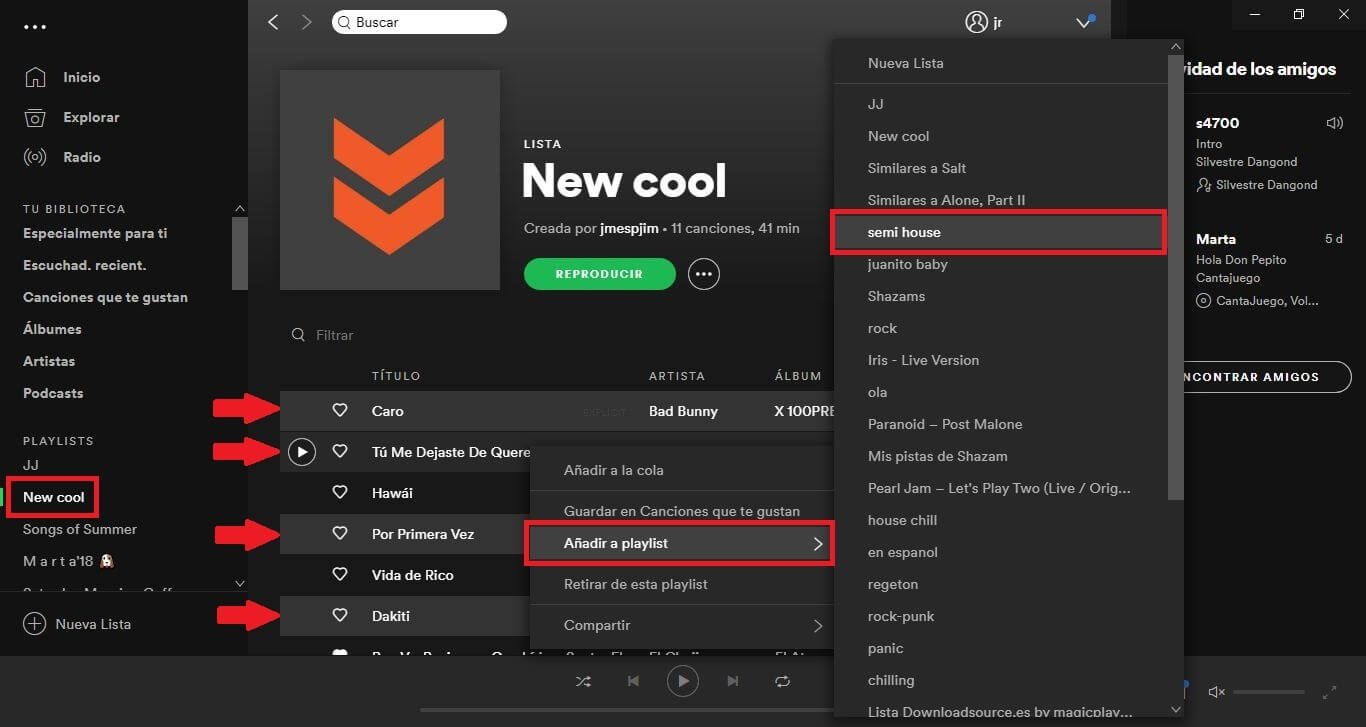The image size is (1366, 727).
Task: Click the muted volume speaker icon
Action: point(1217,692)
